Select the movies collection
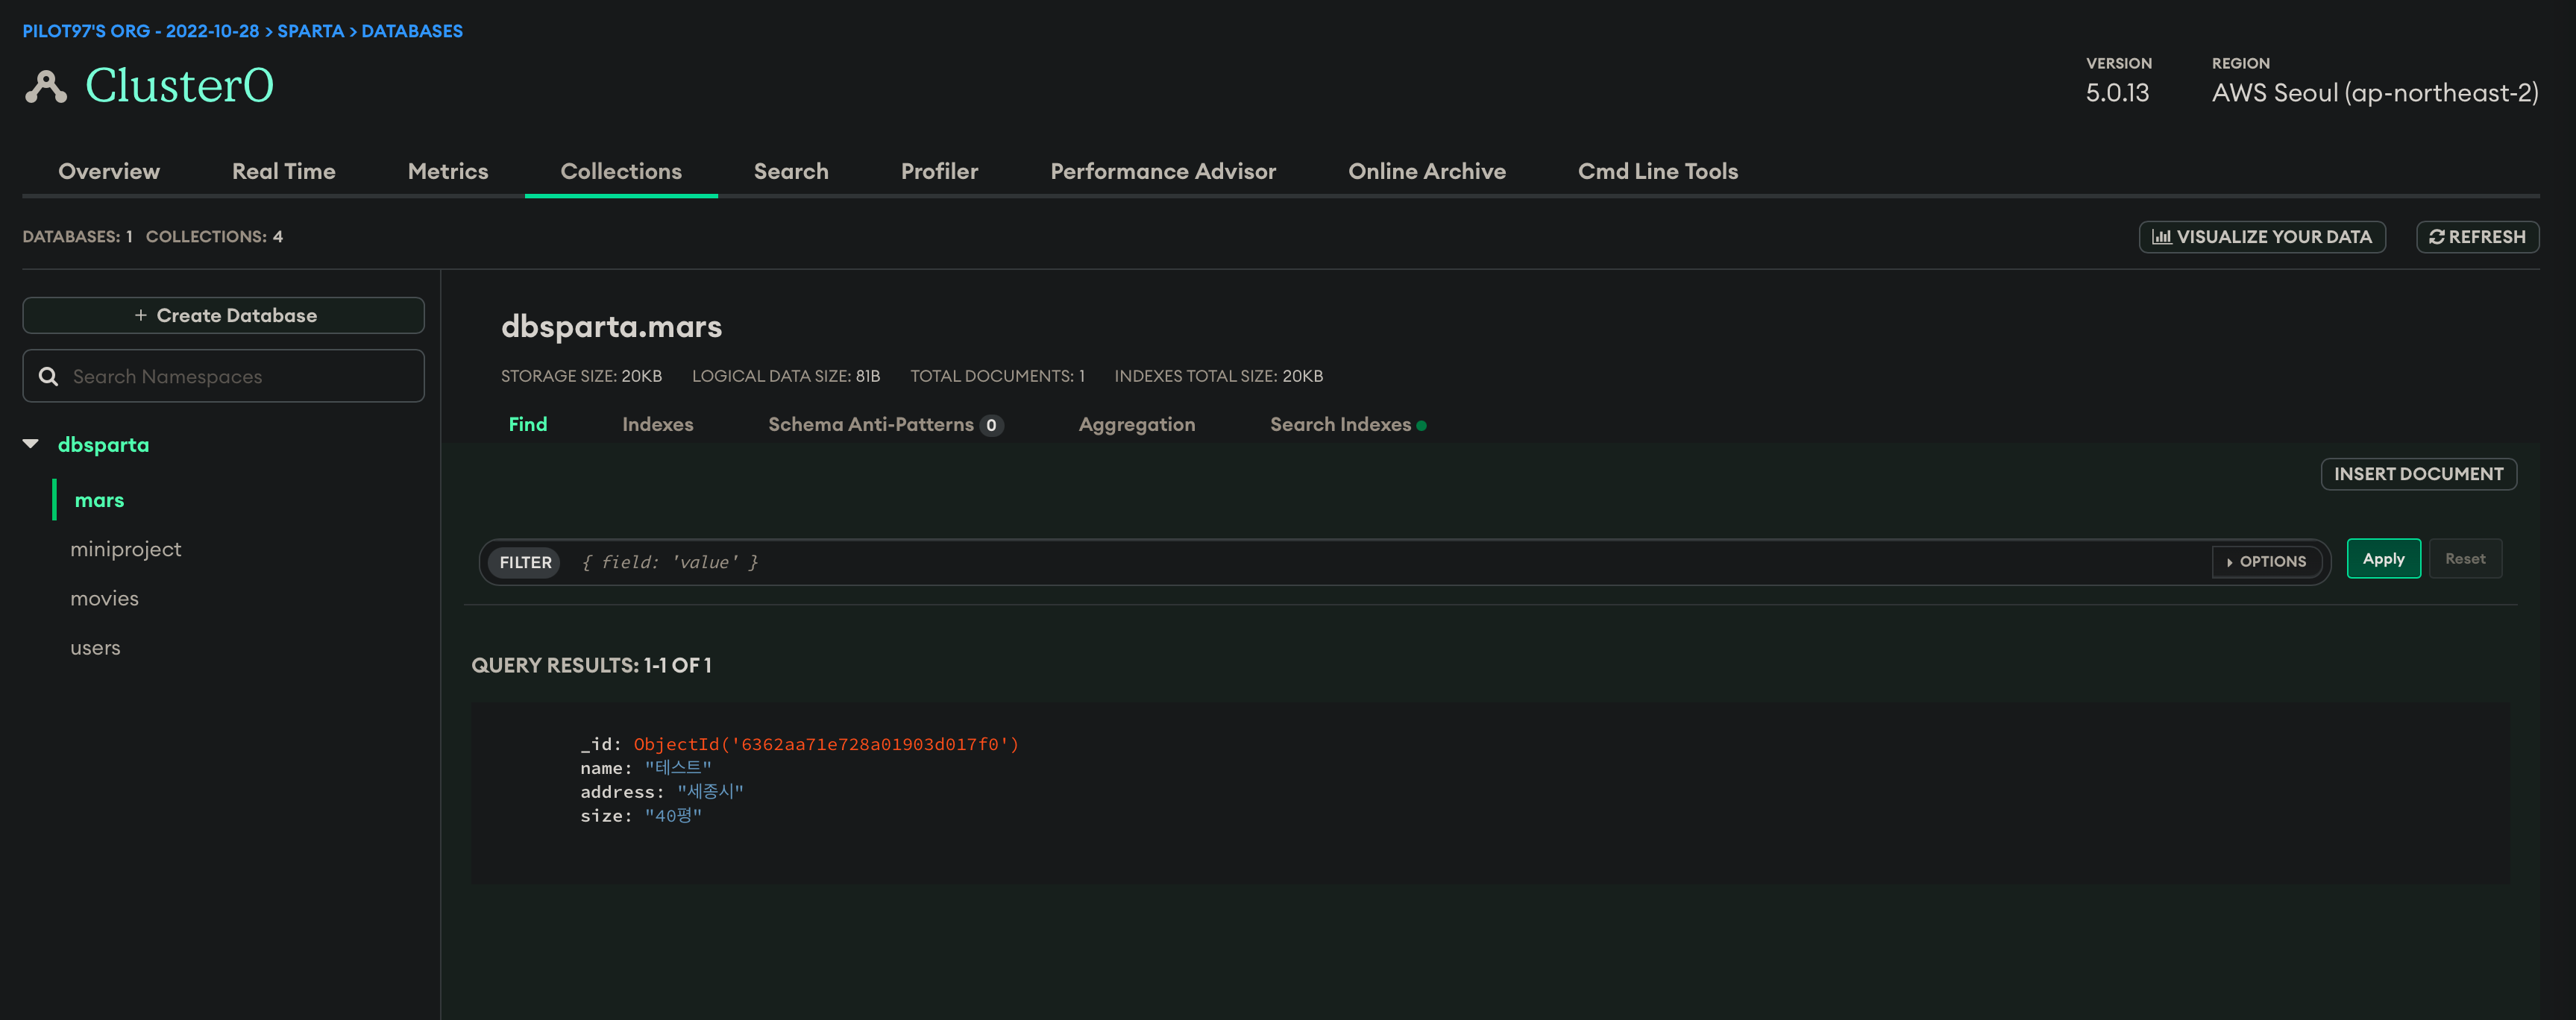This screenshot has width=2576, height=1020. 104,598
